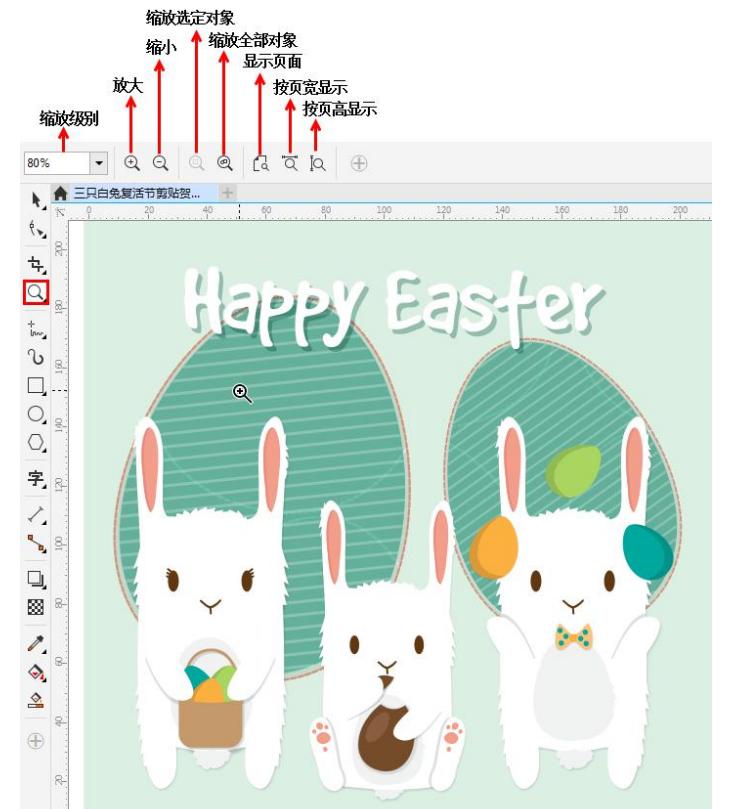Select the Transparency checkerboard tool
This screenshot has height=809, width=735.
(x=35, y=607)
